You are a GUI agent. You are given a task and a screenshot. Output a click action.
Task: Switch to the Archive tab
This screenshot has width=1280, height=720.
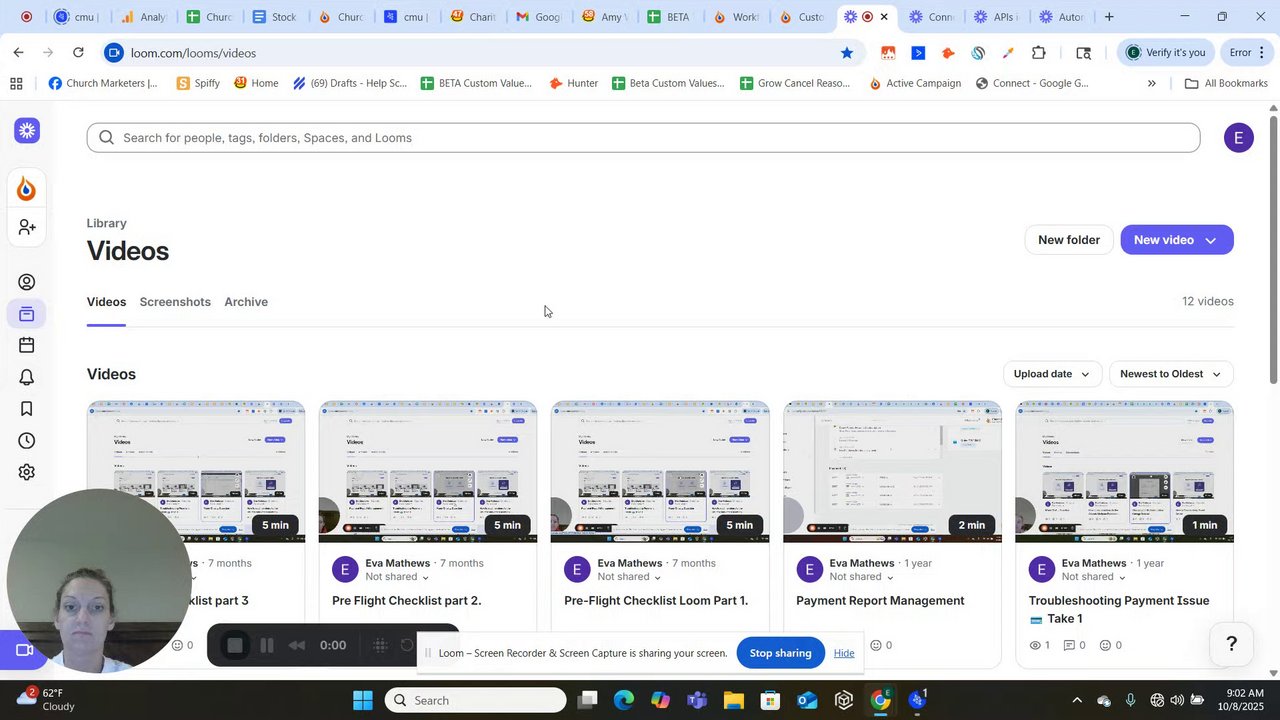coord(246,302)
